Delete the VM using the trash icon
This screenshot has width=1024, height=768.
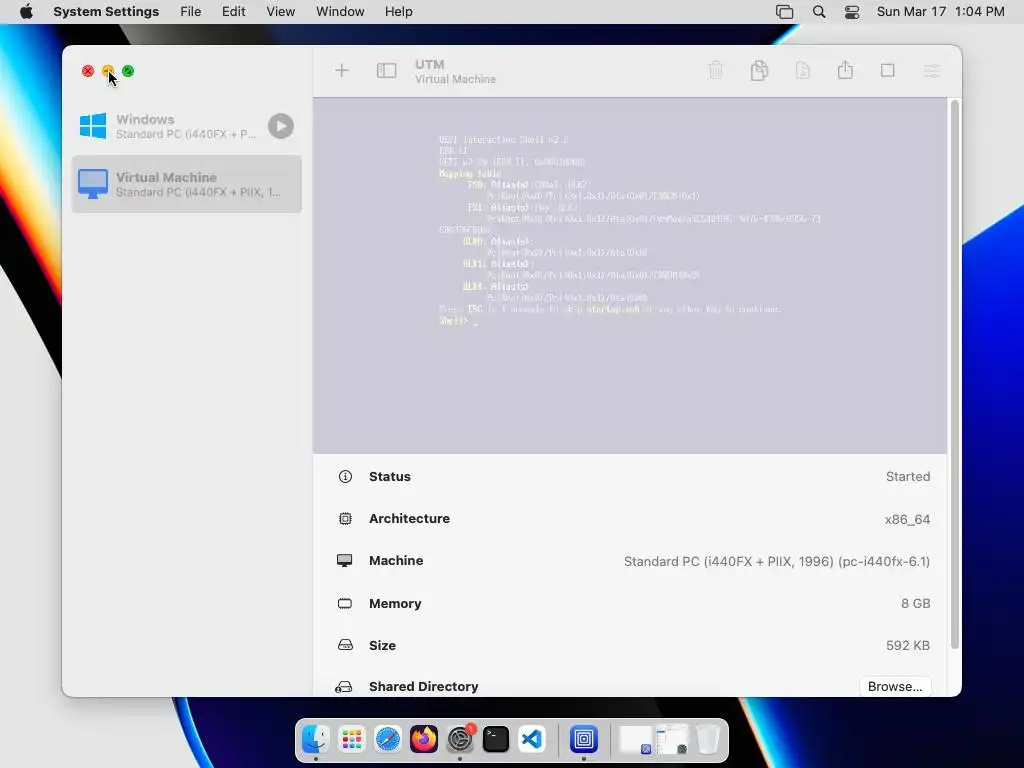click(x=716, y=70)
